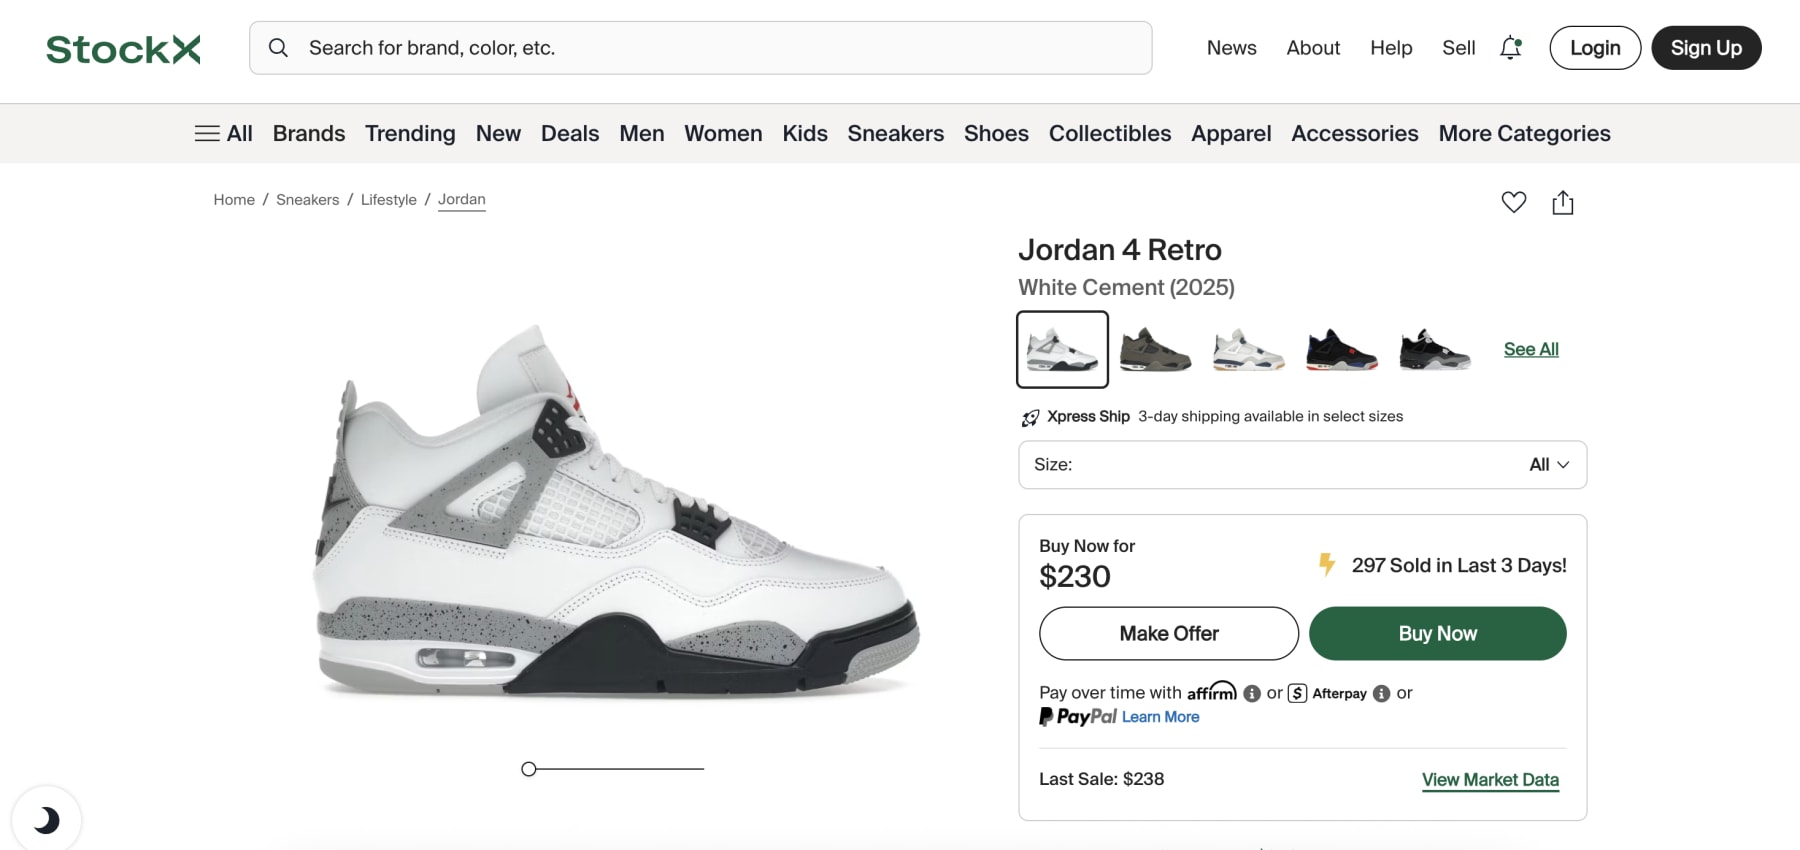The image size is (1800, 850).
Task: Click the image rotation slider handle
Action: tap(529, 769)
